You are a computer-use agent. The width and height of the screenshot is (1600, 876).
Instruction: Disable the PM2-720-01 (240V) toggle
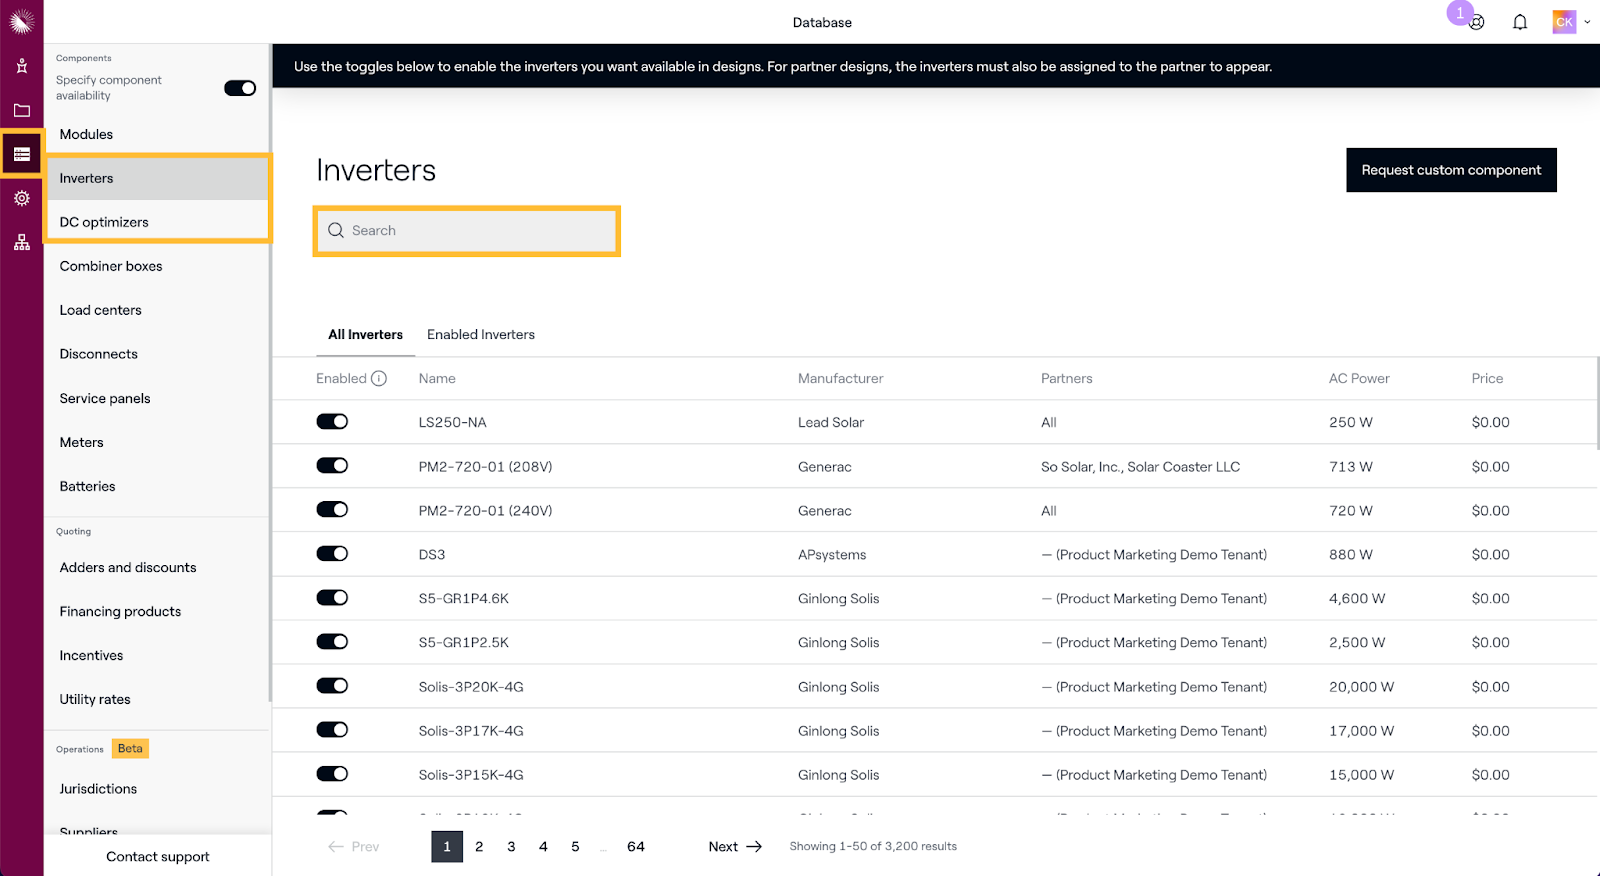(332, 510)
